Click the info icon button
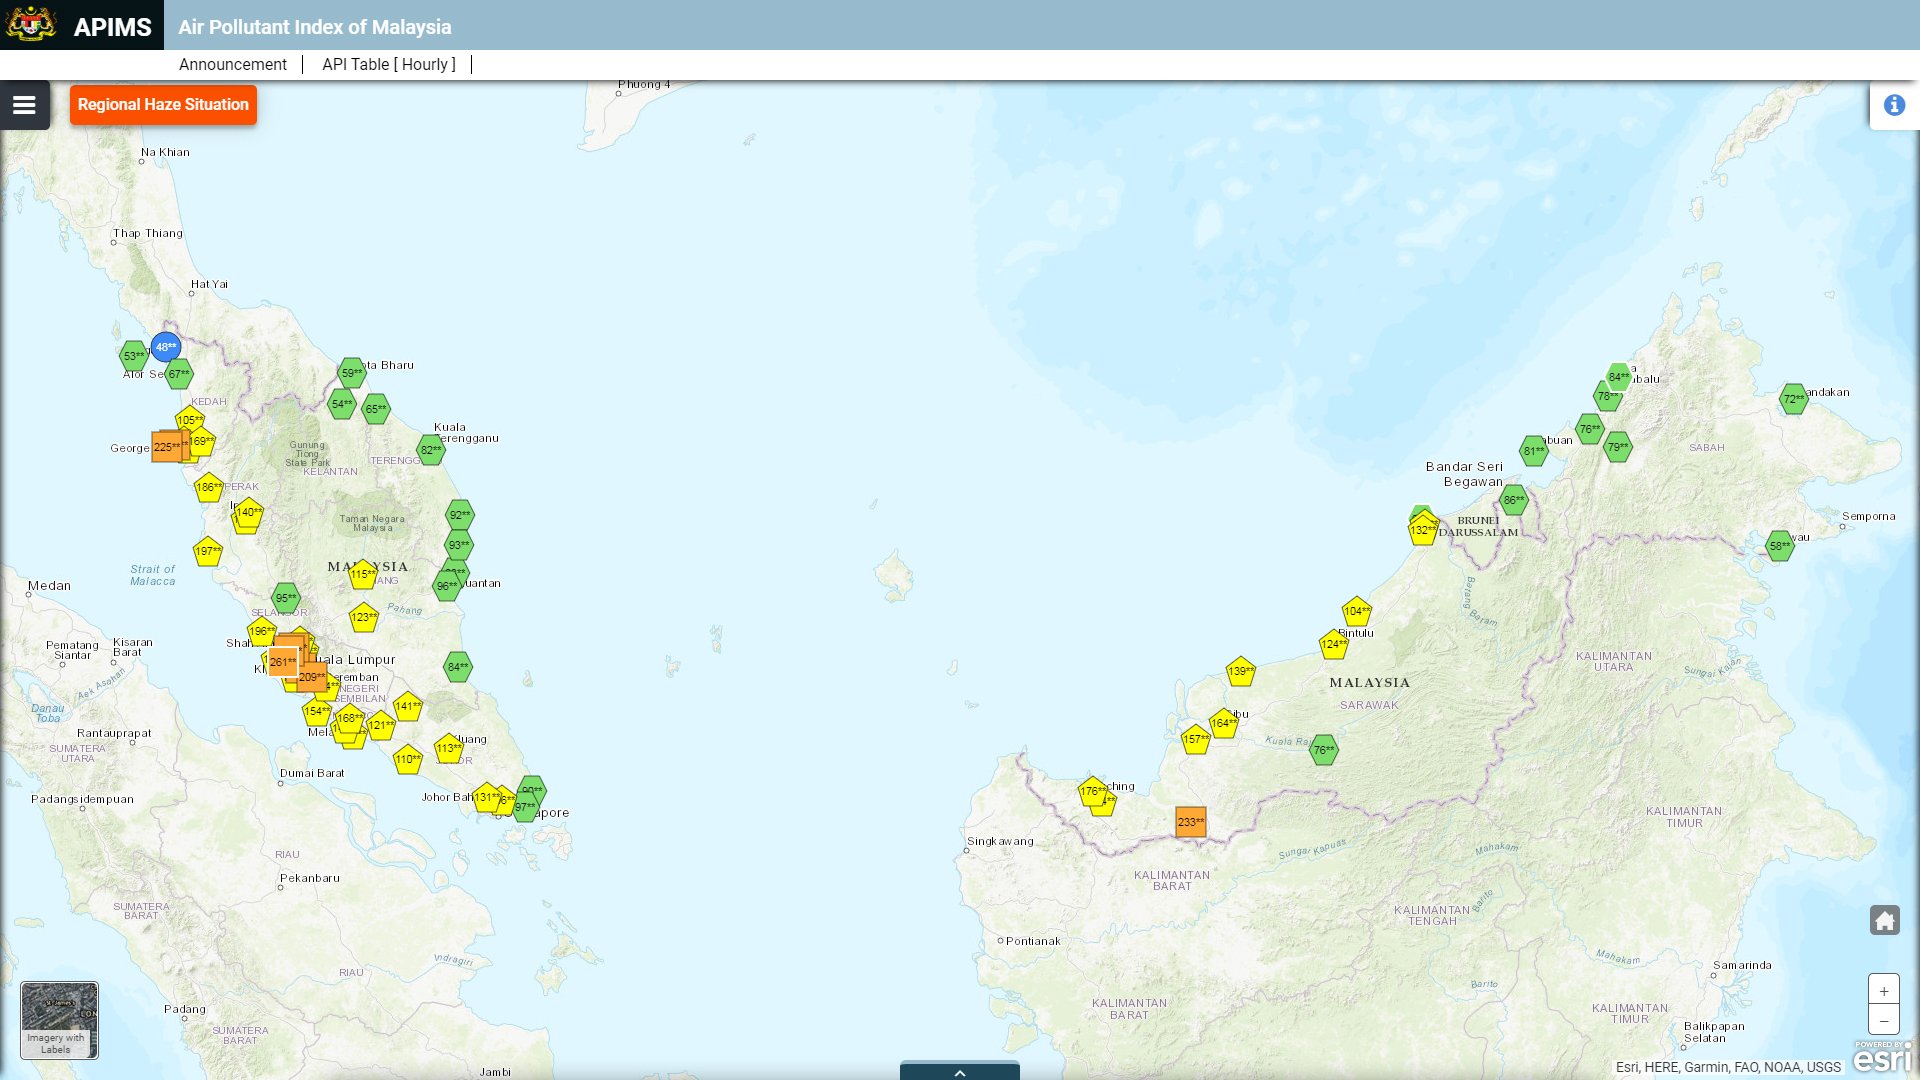This screenshot has height=1080, width=1920. 1894,105
